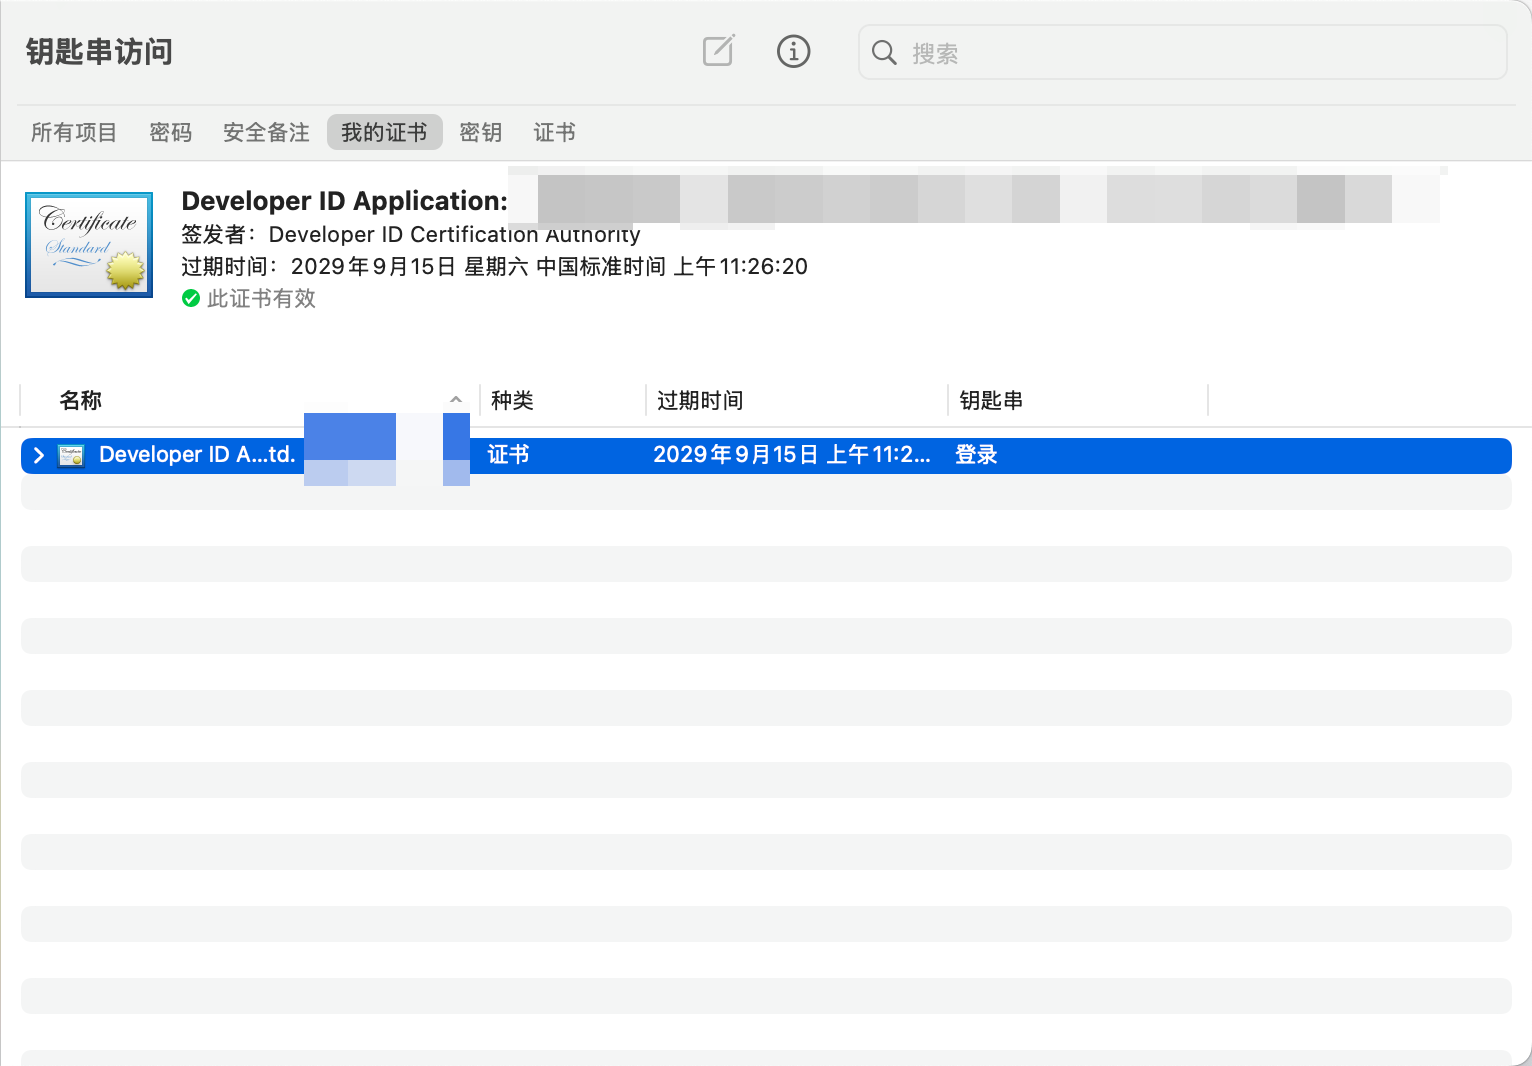
Task: Expand the Developer ID certificate row
Action: (x=39, y=456)
